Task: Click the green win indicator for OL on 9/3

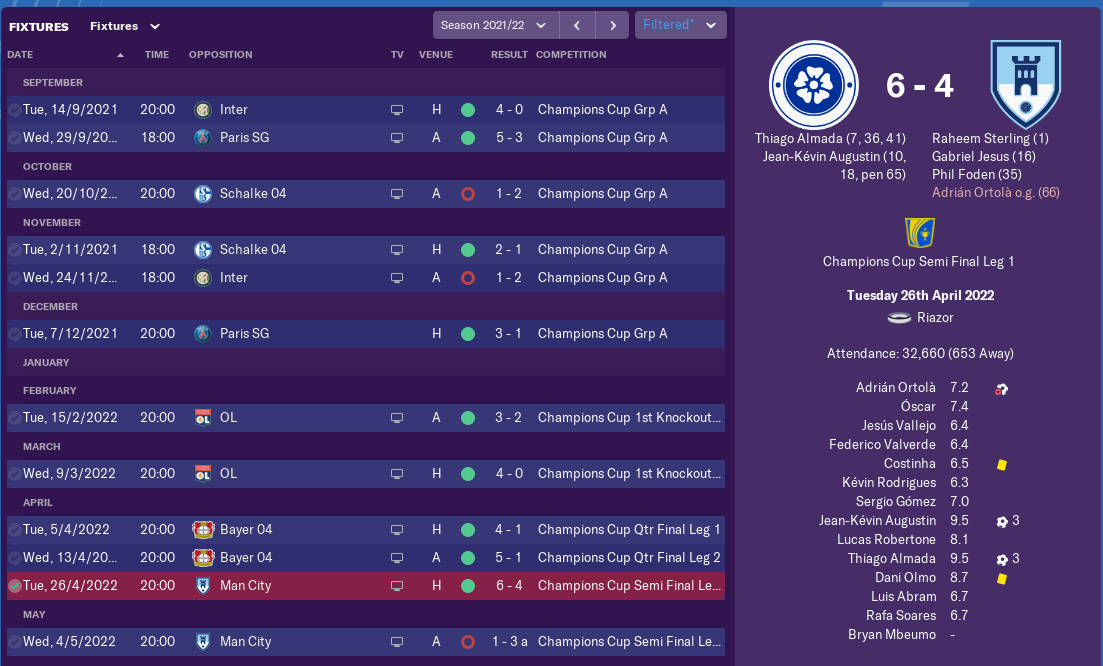Action: coord(467,473)
